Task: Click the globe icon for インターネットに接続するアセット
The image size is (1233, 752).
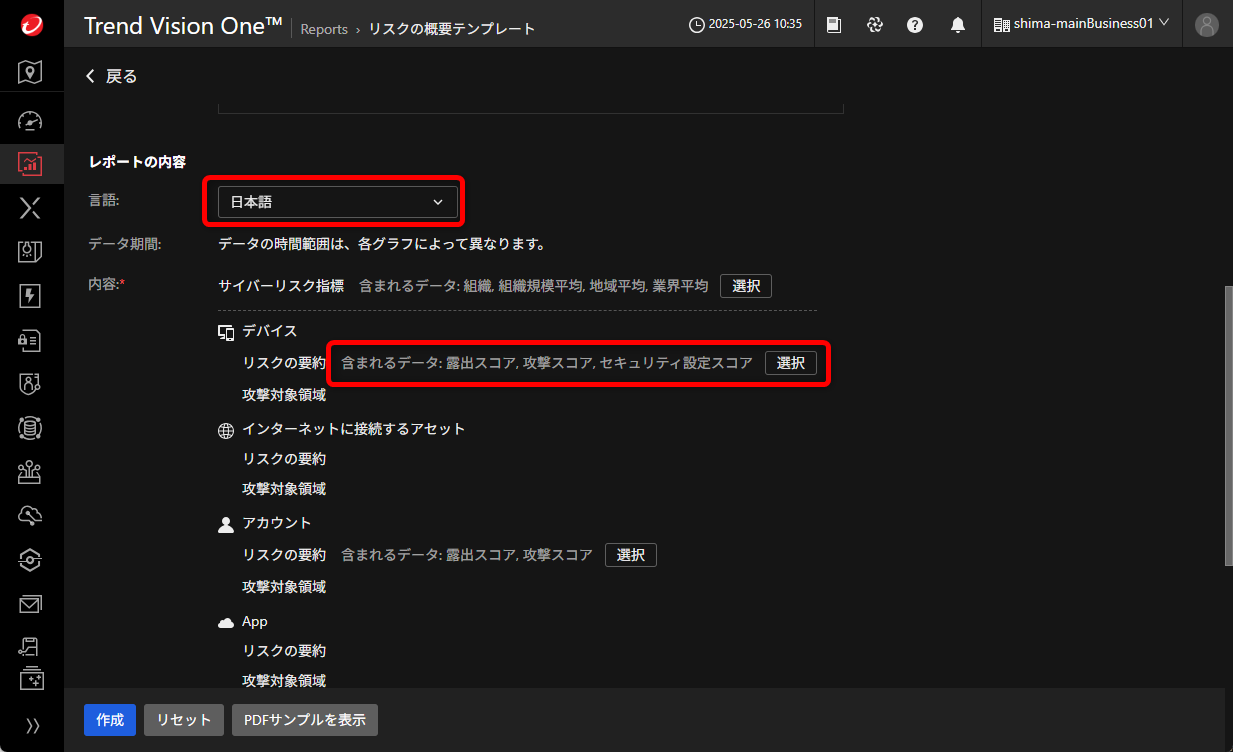Action: coord(226,430)
